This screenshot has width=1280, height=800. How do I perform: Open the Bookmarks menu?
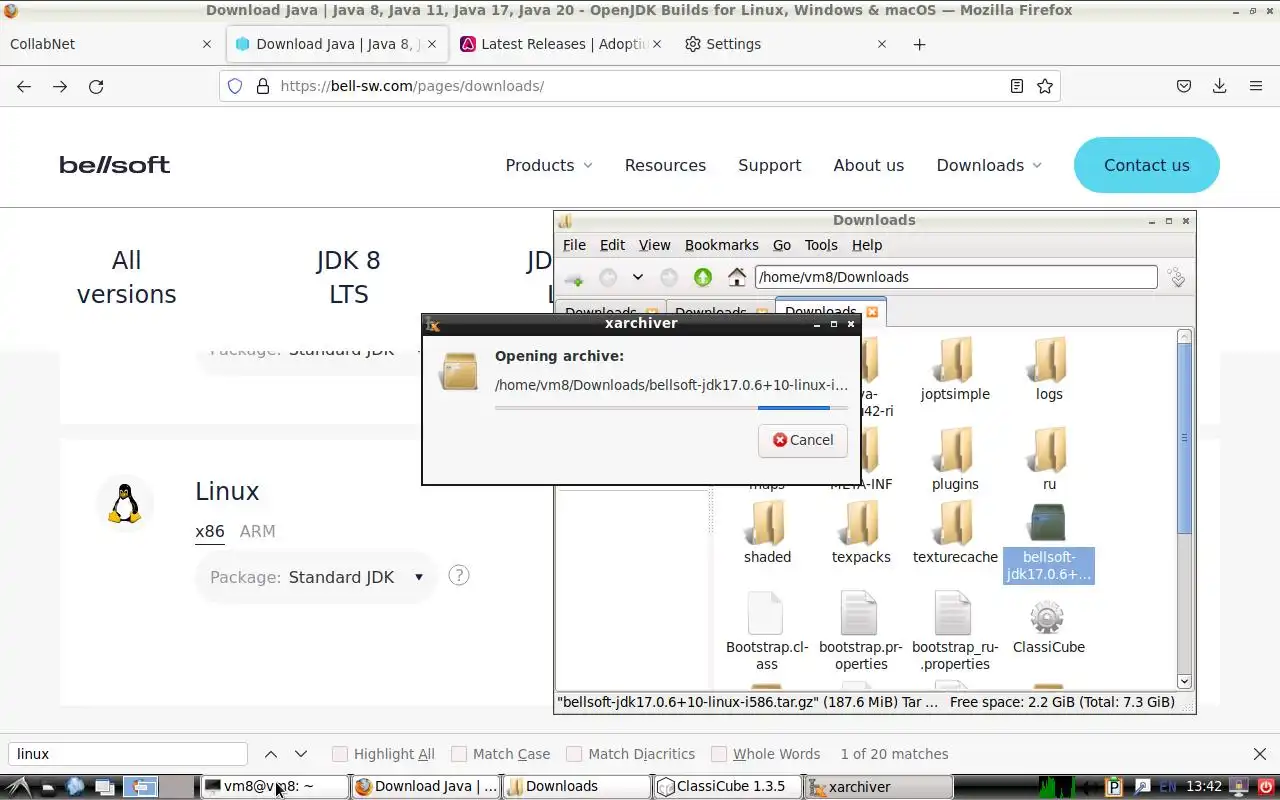[x=722, y=245]
